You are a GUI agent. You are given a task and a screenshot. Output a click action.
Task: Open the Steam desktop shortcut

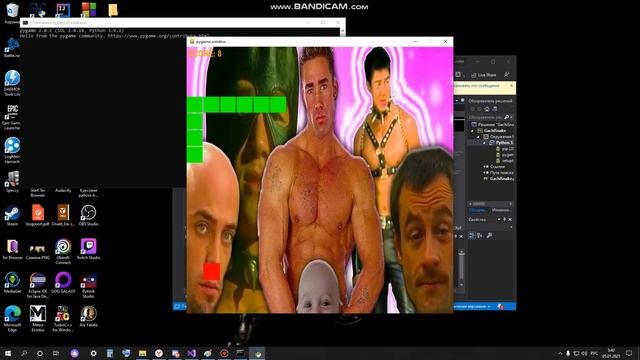12,216
